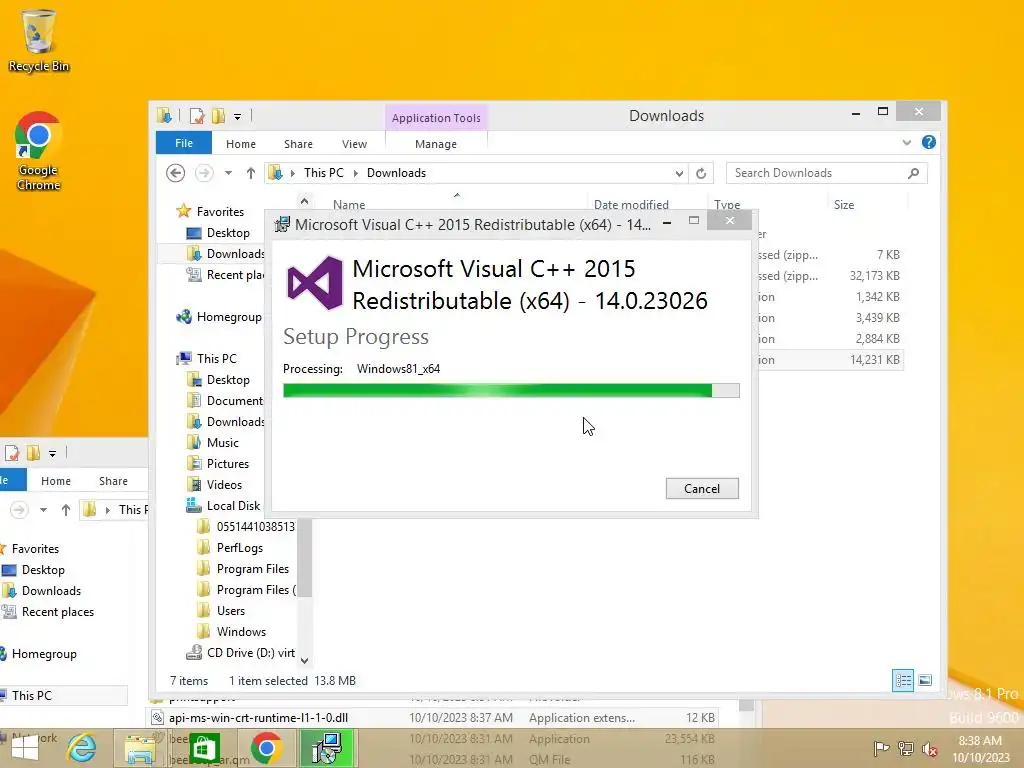Click the New folder quick access icon in Downloads title bar
This screenshot has height=768, width=1024.
click(x=218, y=116)
